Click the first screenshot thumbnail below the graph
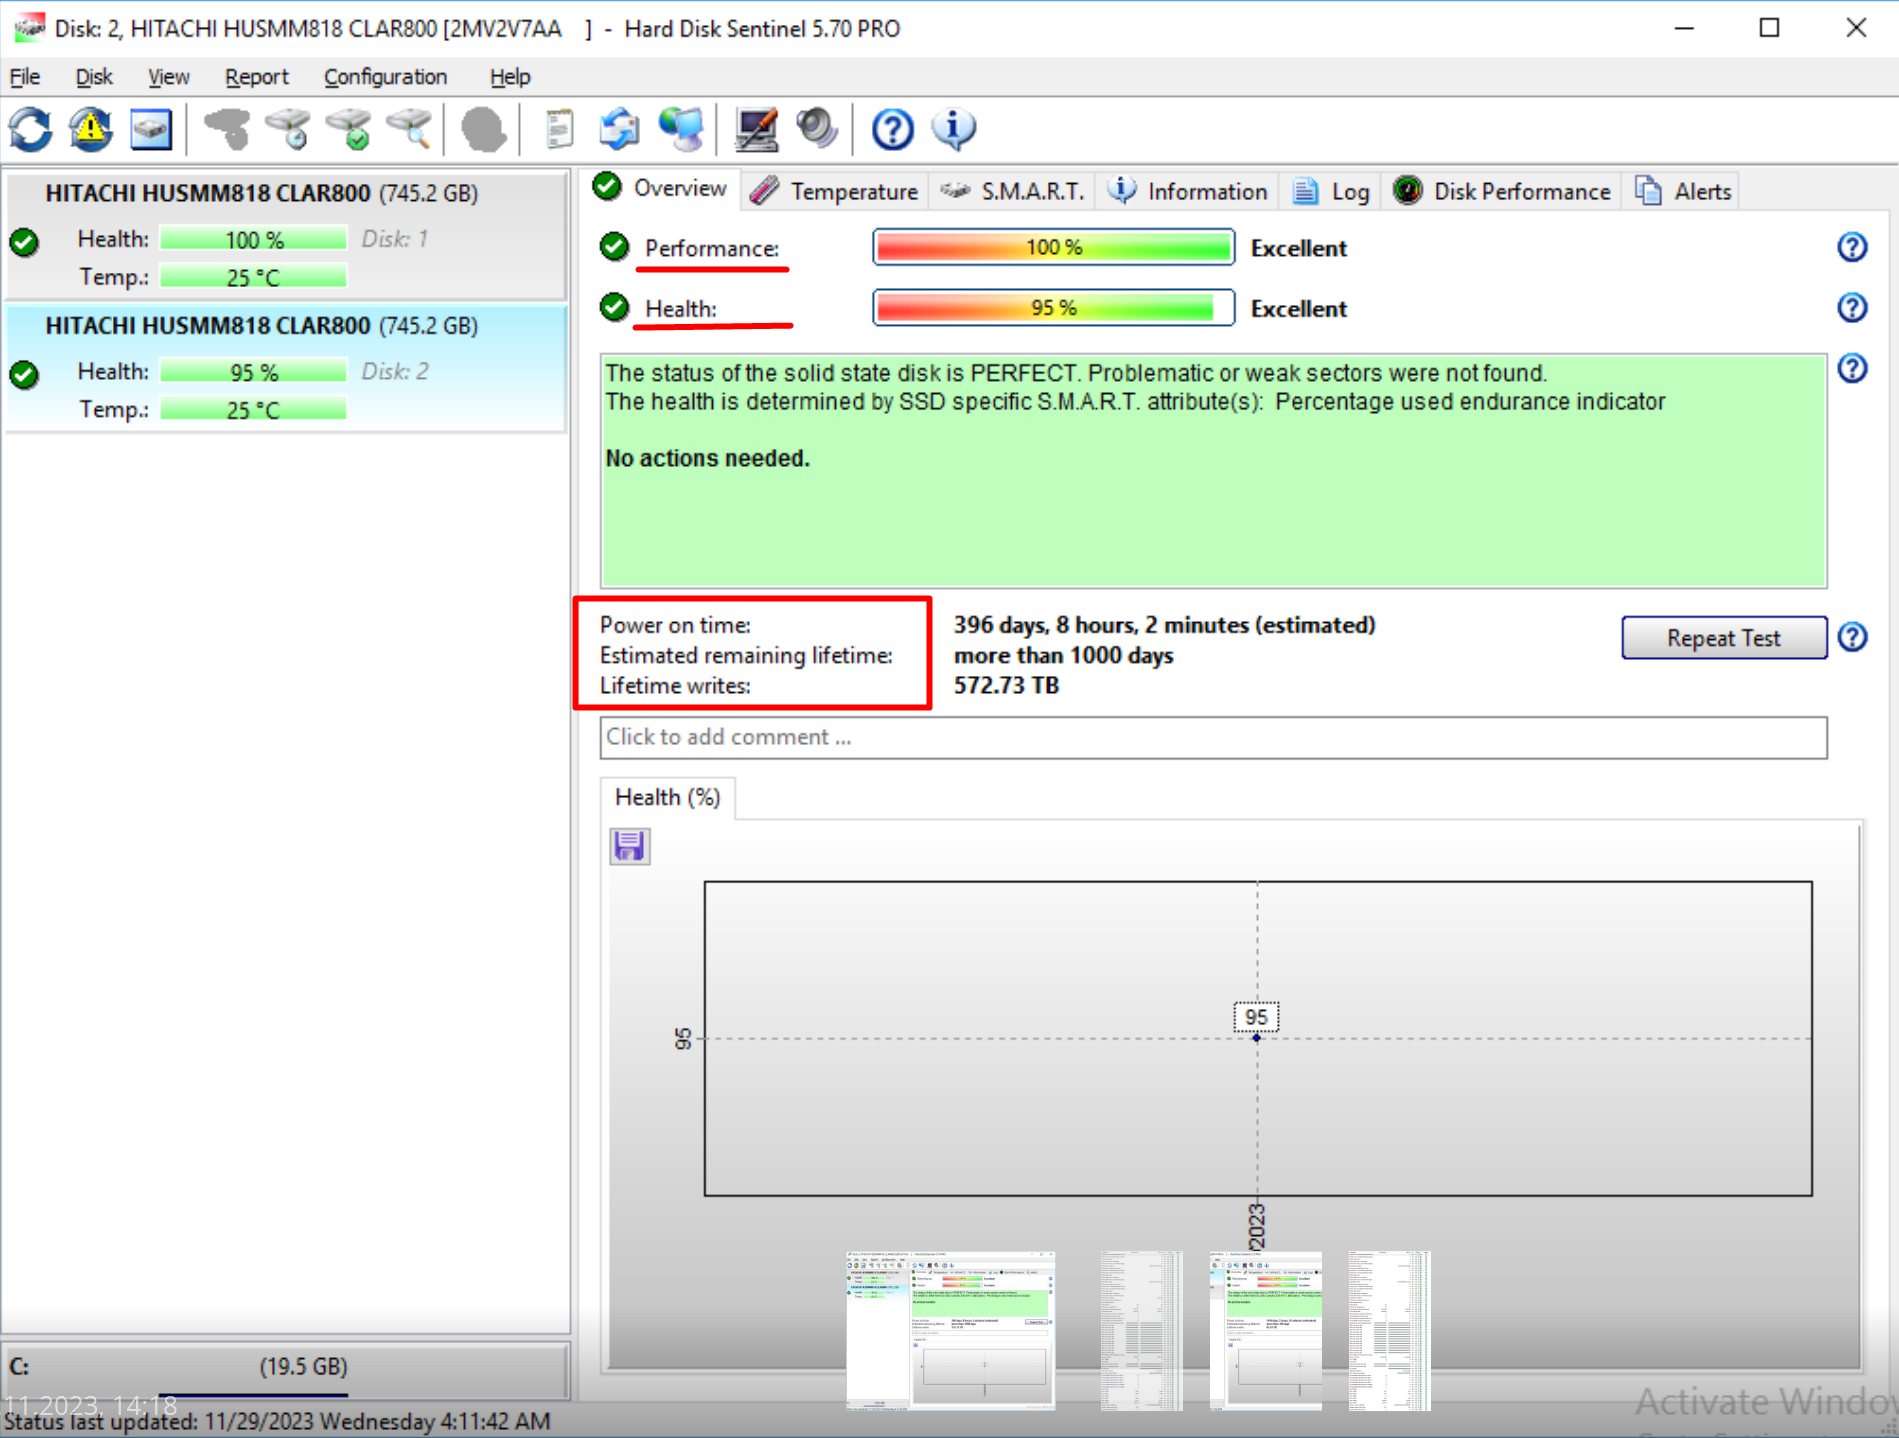 click(x=950, y=1330)
